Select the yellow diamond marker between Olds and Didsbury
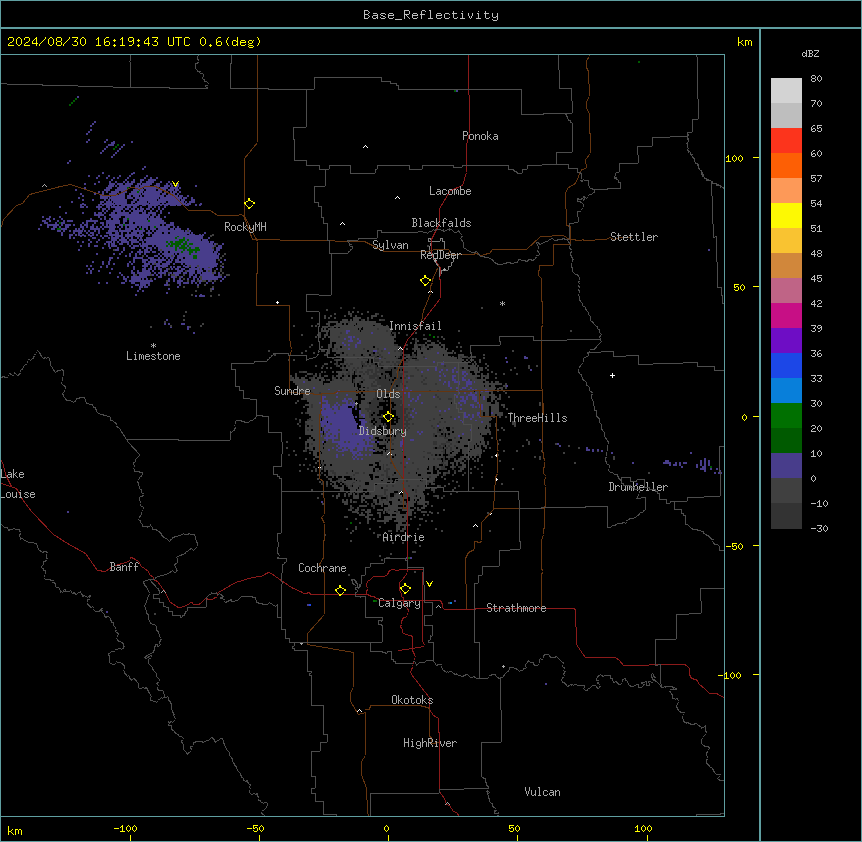The image size is (862, 842). click(389, 417)
